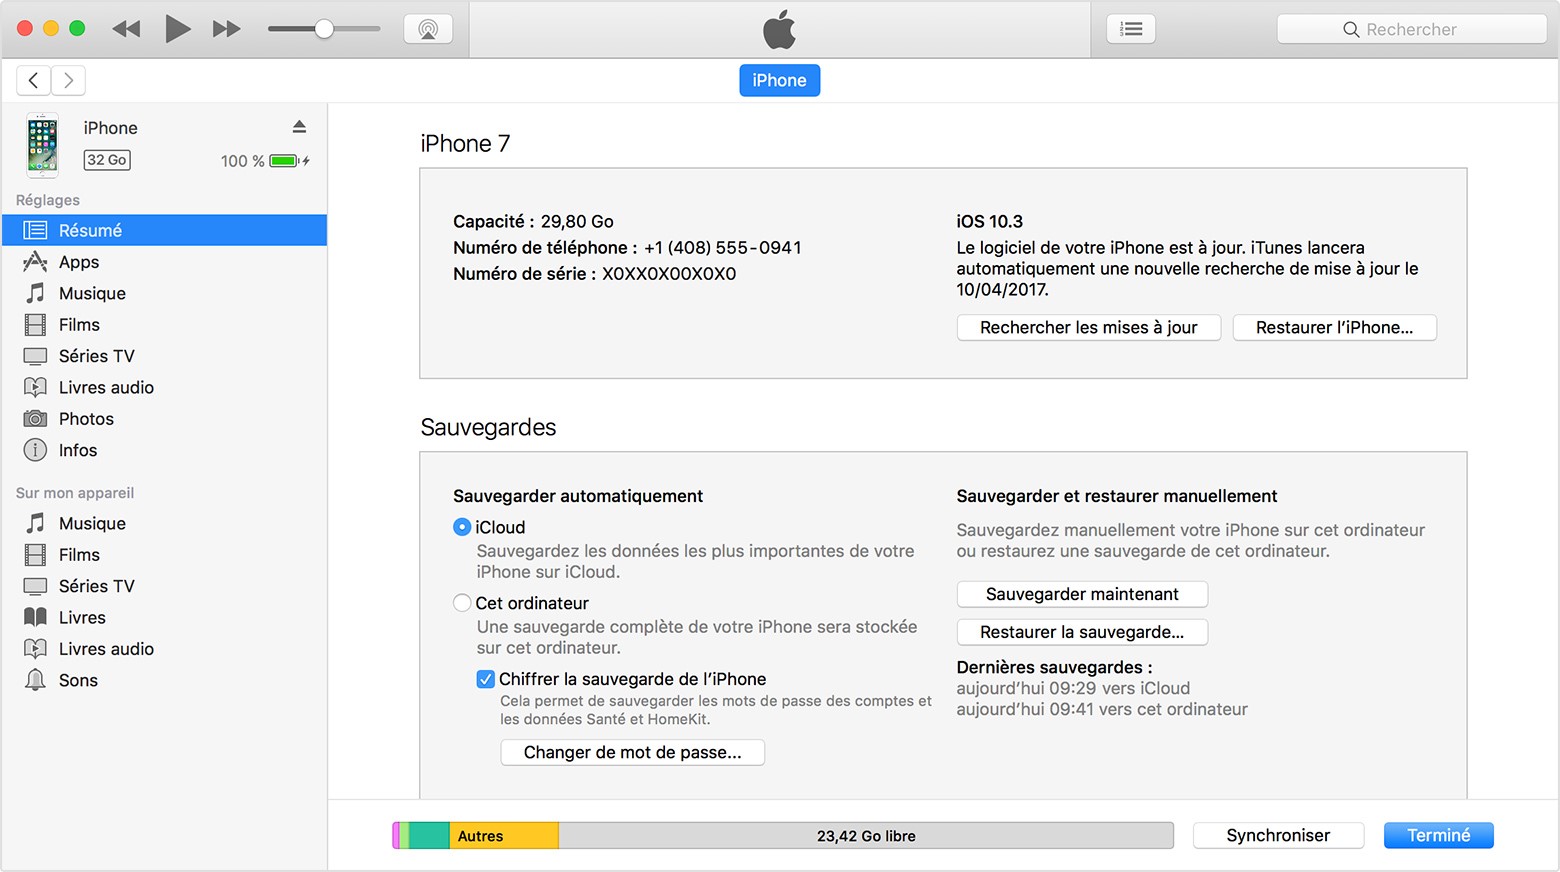Click Sauvegarder maintenant
Viewport: 1560px width, 872px height.
[x=1082, y=593]
